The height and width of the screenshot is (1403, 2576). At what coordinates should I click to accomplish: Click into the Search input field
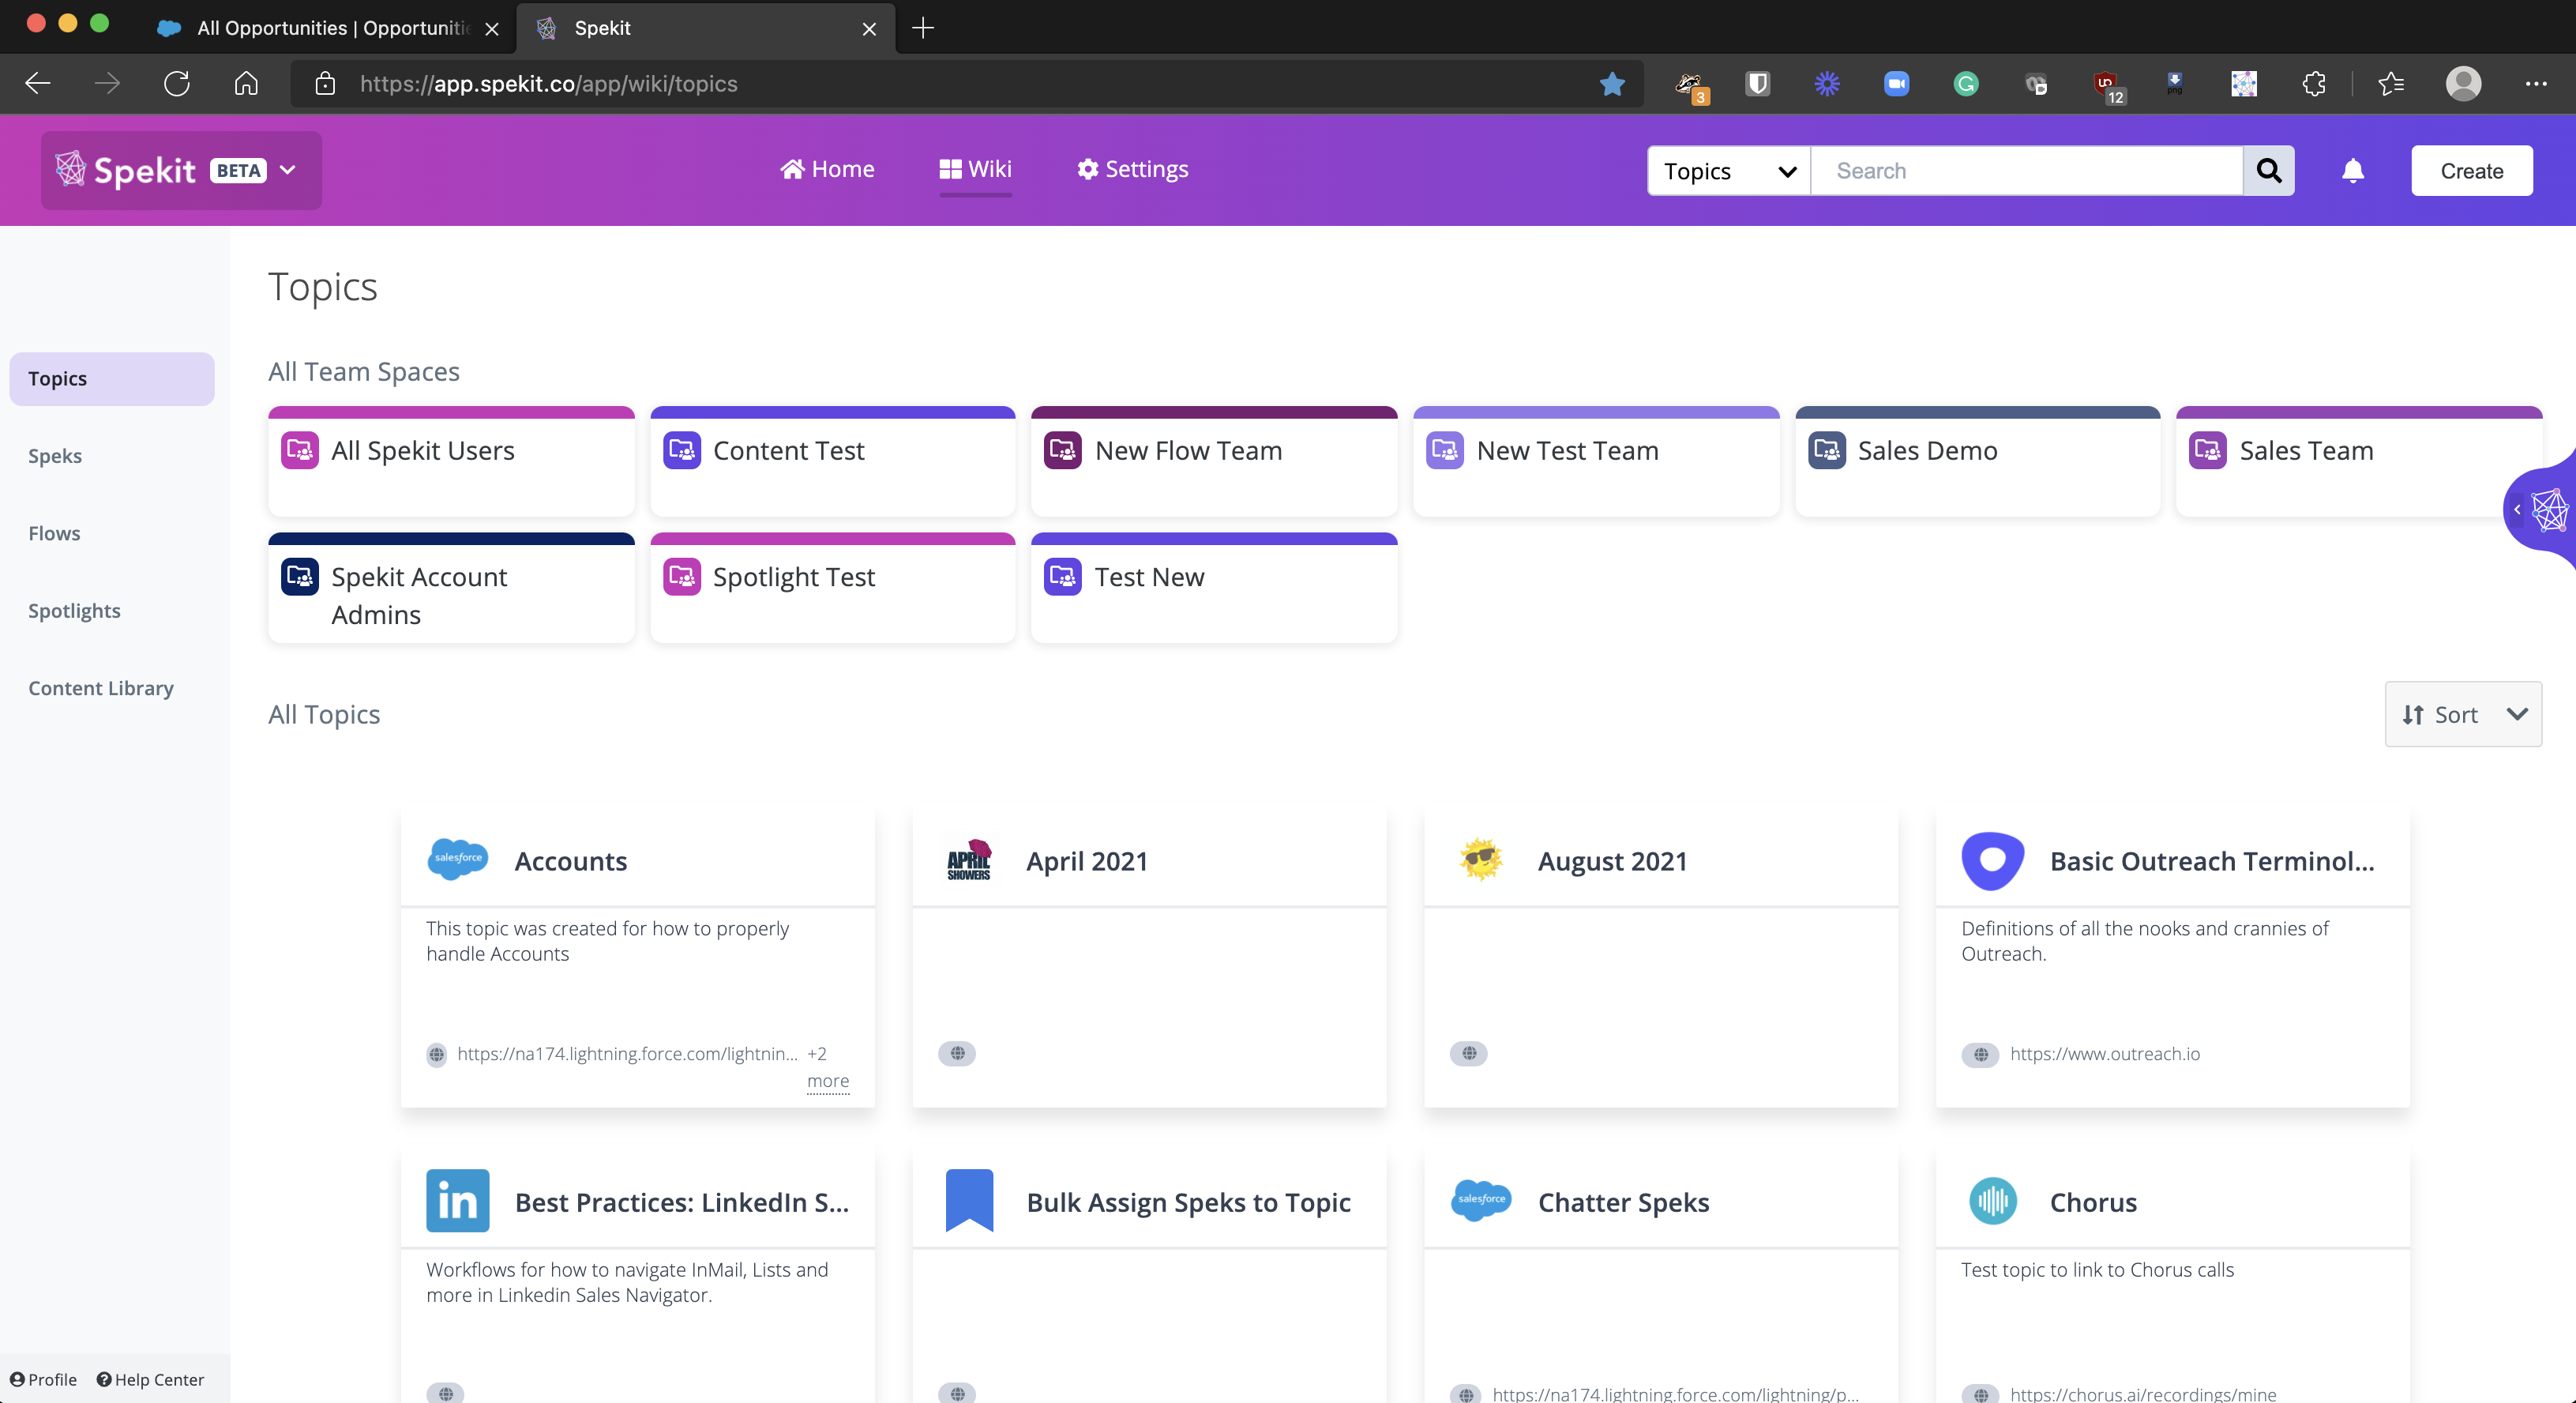[x=2026, y=171]
